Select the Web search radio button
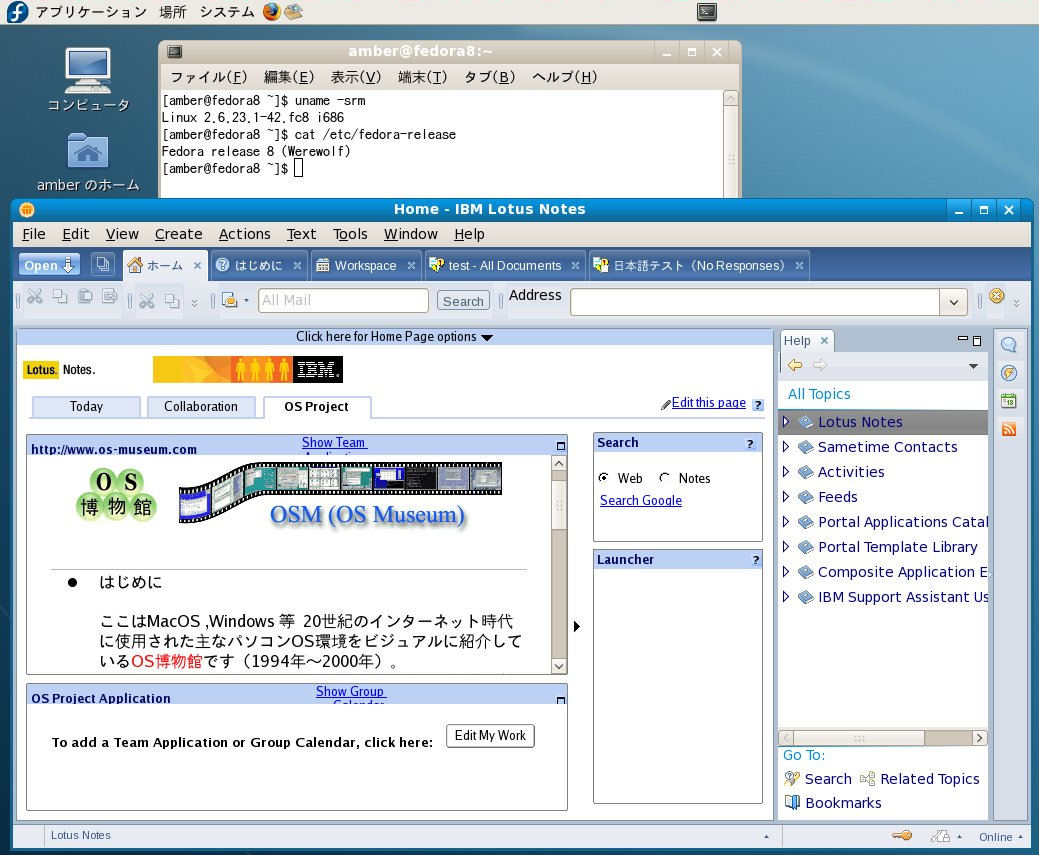This screenshot has width=1039, height=855. (603, 477)
